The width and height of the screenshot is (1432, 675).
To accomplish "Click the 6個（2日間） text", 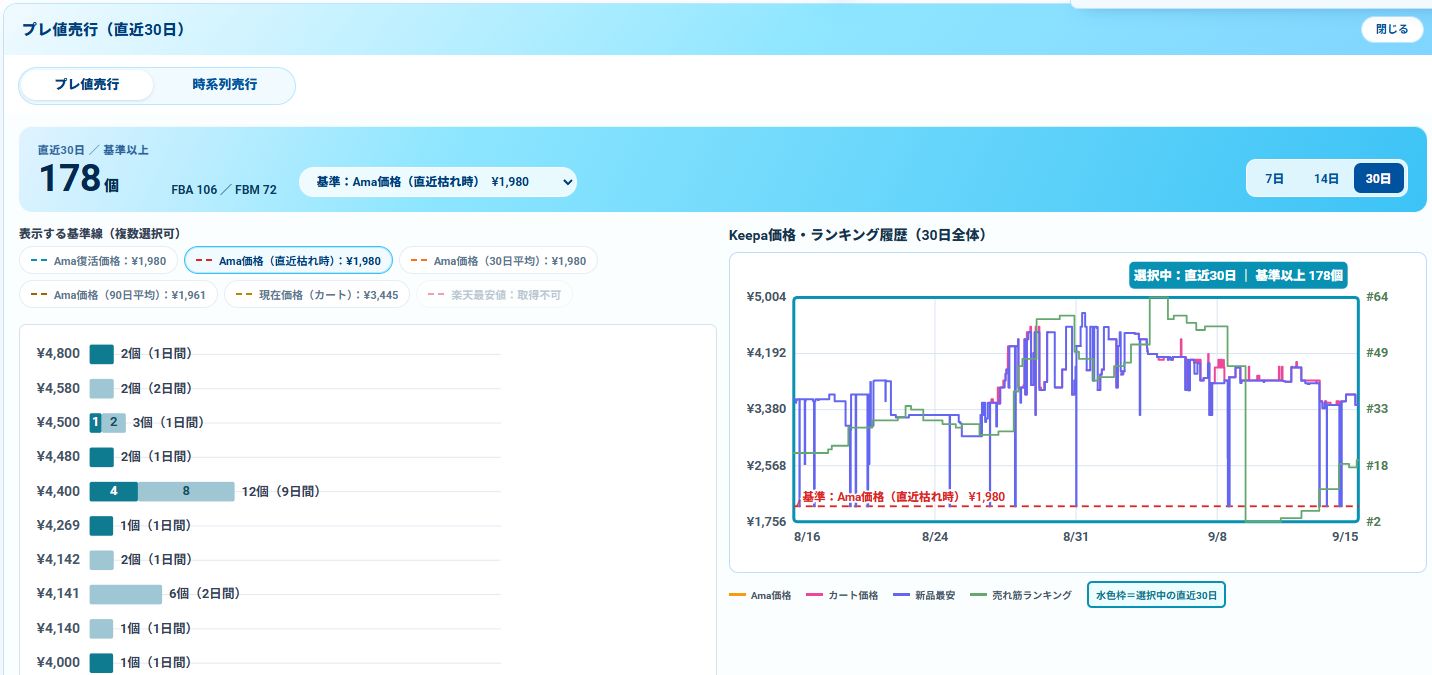I will click(x=204, y=594).
